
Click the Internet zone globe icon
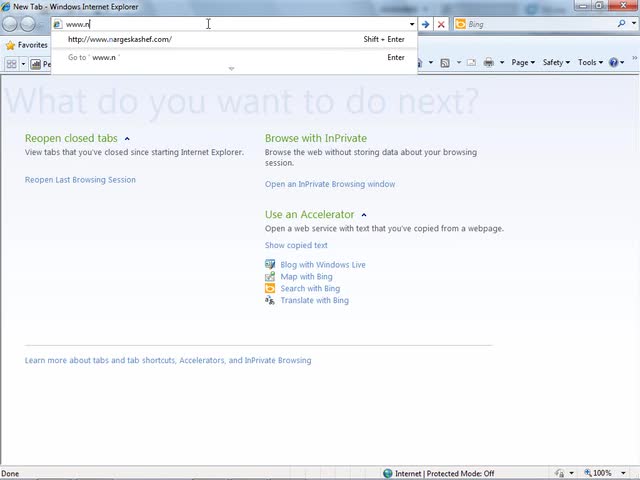pyautogui.click(x=388, y=473)
